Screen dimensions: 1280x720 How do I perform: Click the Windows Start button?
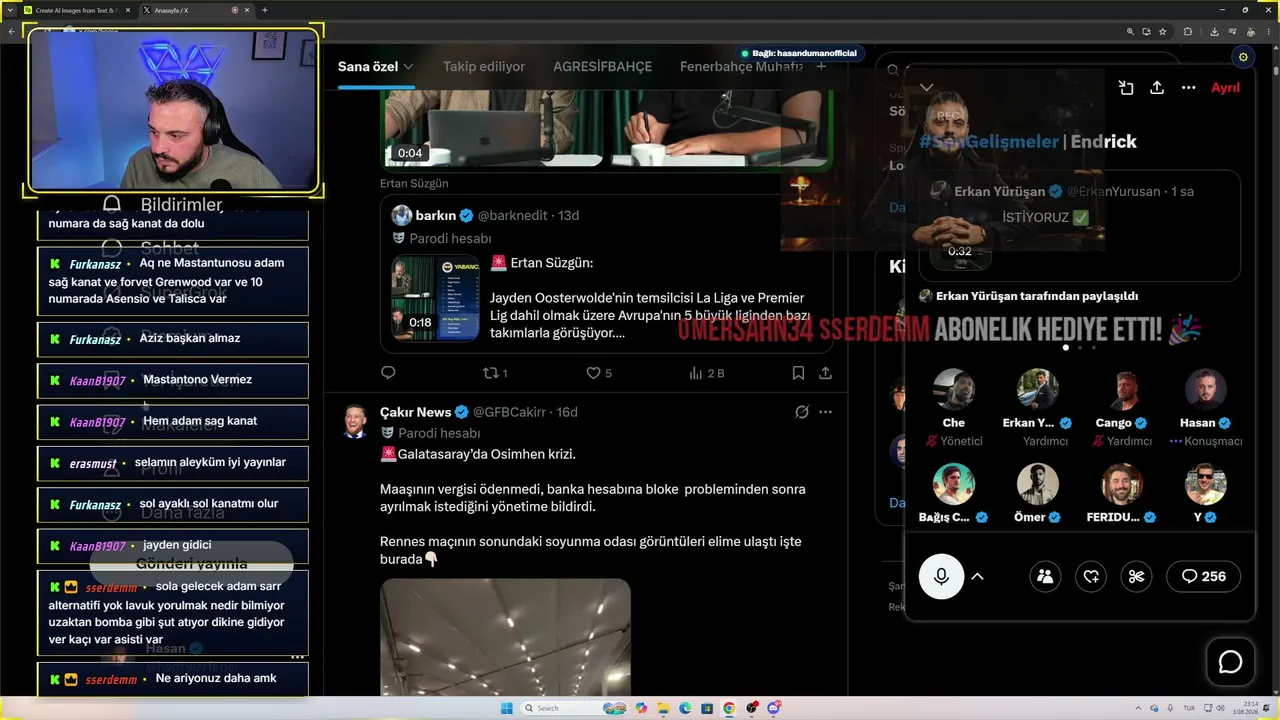click(506, 708)
